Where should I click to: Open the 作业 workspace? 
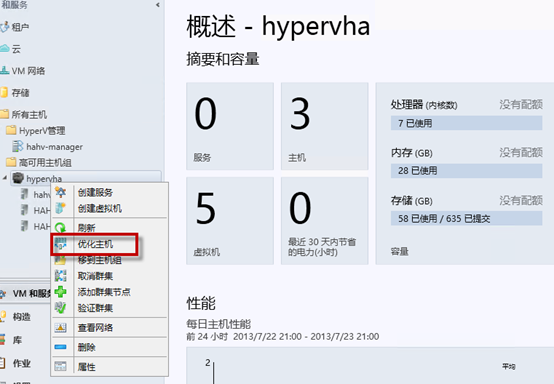tap(22, 363)
